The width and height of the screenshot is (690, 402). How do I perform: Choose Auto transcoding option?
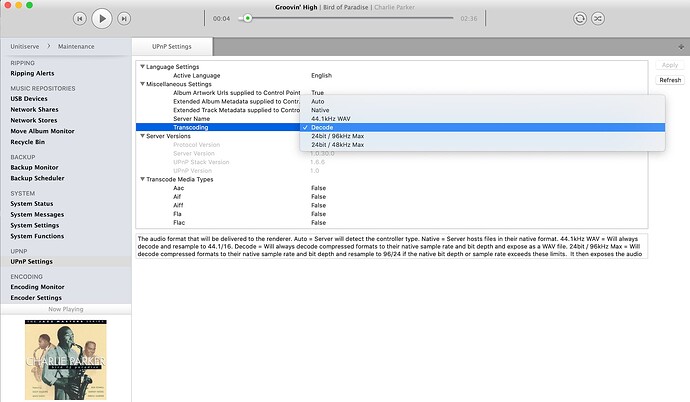point(482,101)
